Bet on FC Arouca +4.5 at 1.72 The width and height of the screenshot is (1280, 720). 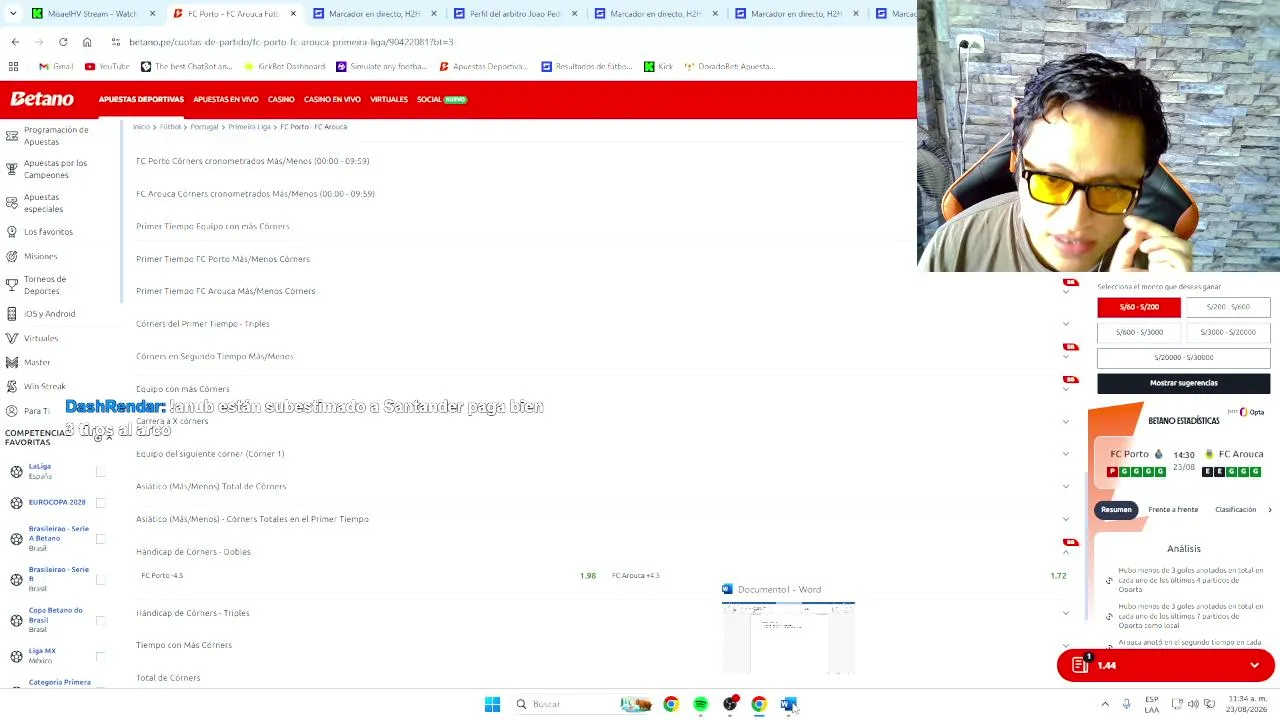[x=838, y=576]
